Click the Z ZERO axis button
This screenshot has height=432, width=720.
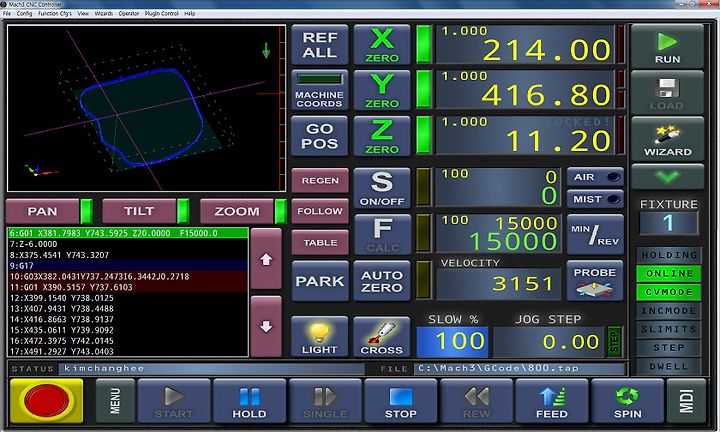pos(382,136)
